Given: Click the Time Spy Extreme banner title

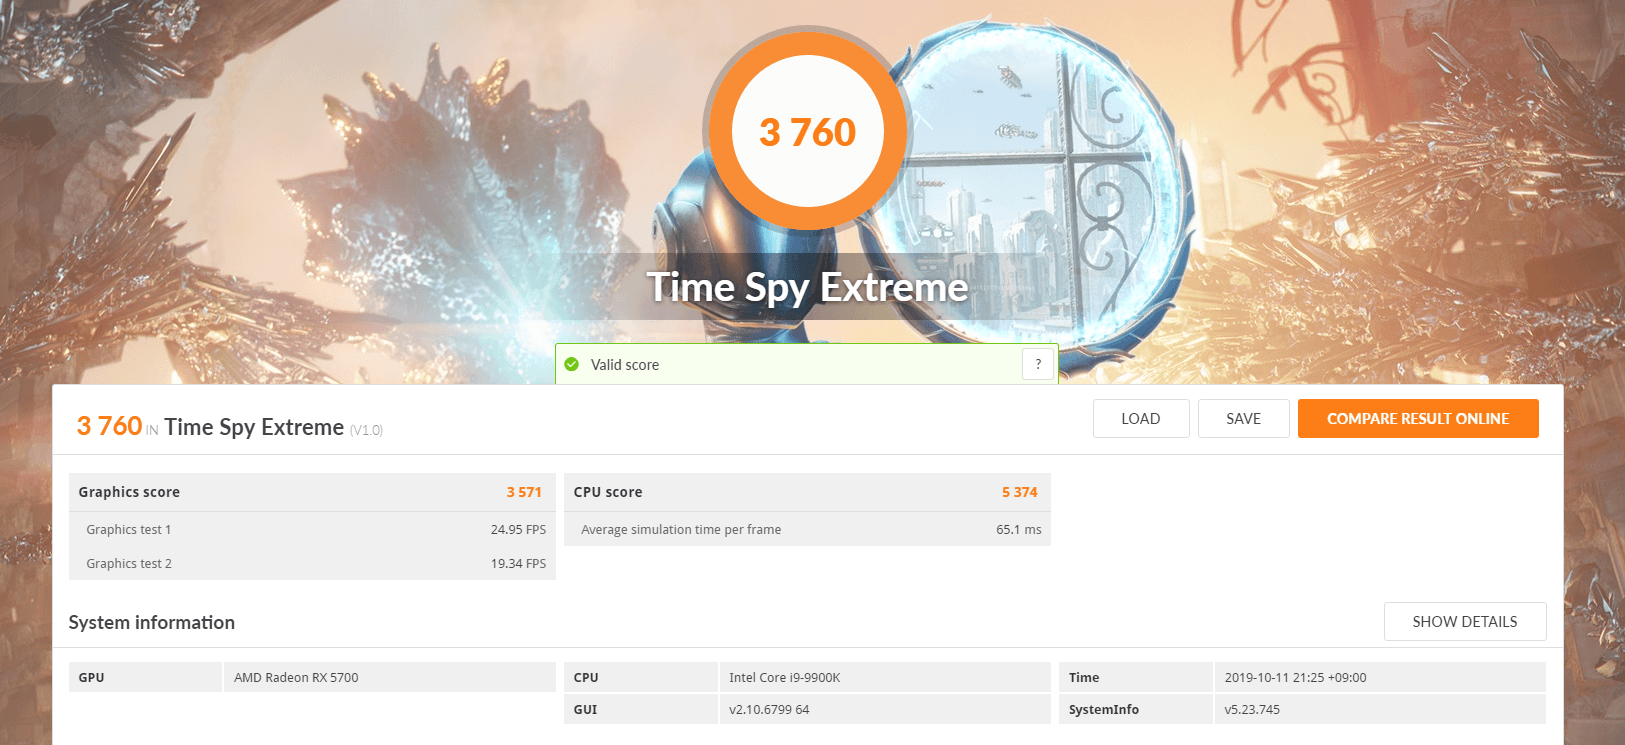Looking at the screenshot, I should [807, 288].
